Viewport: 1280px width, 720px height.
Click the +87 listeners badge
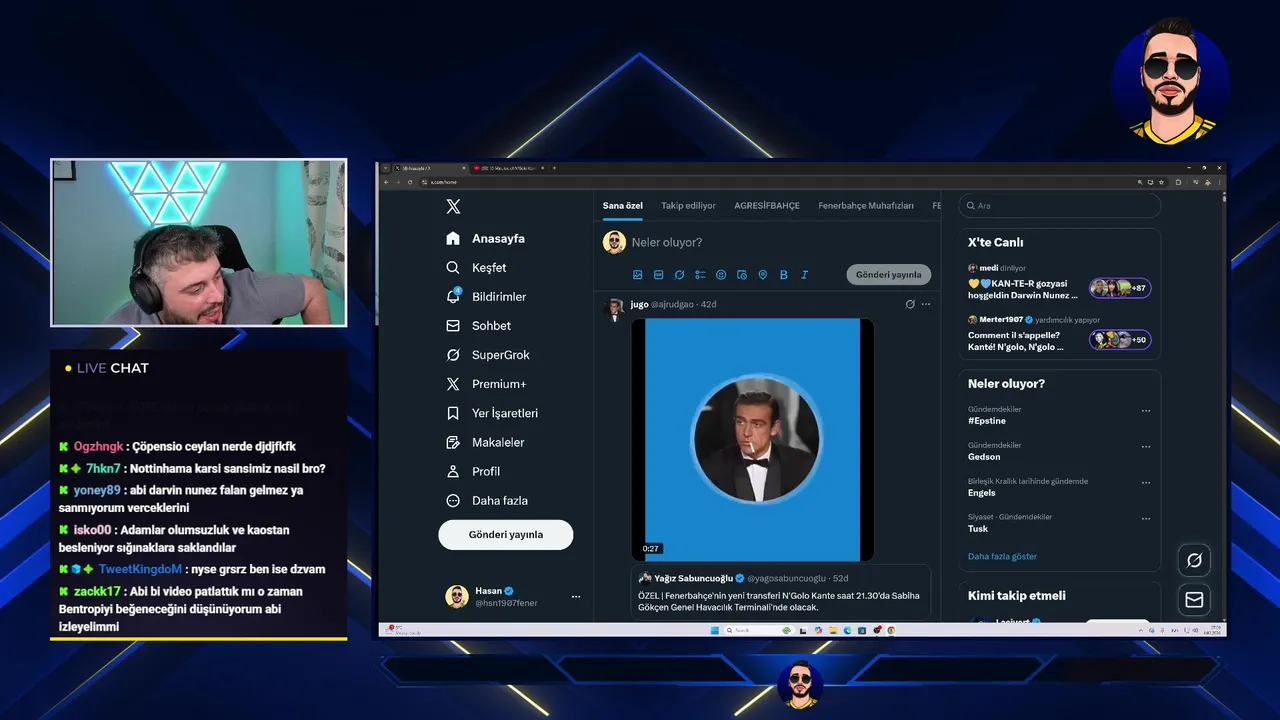point(1120,288)
